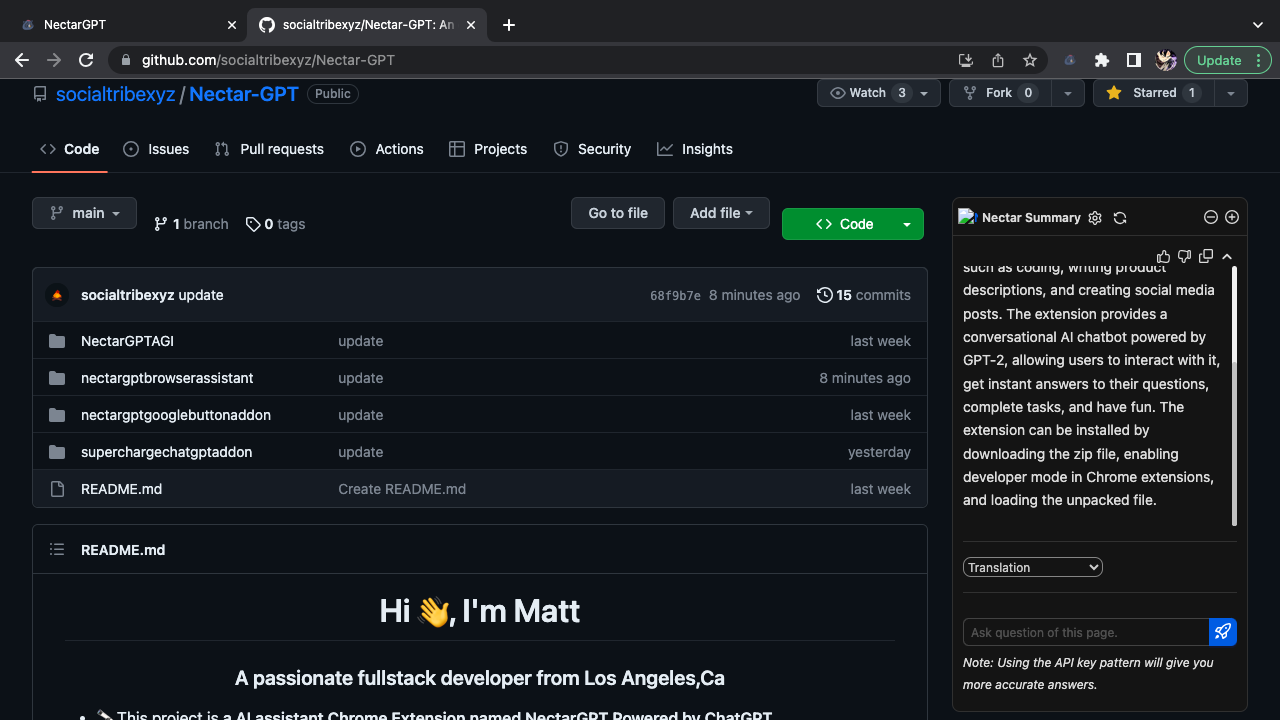Screen dimensions: 1280x720
Task: Open Chrome profile avatar
Action: pyautogui.click(x=1166, y=60)
